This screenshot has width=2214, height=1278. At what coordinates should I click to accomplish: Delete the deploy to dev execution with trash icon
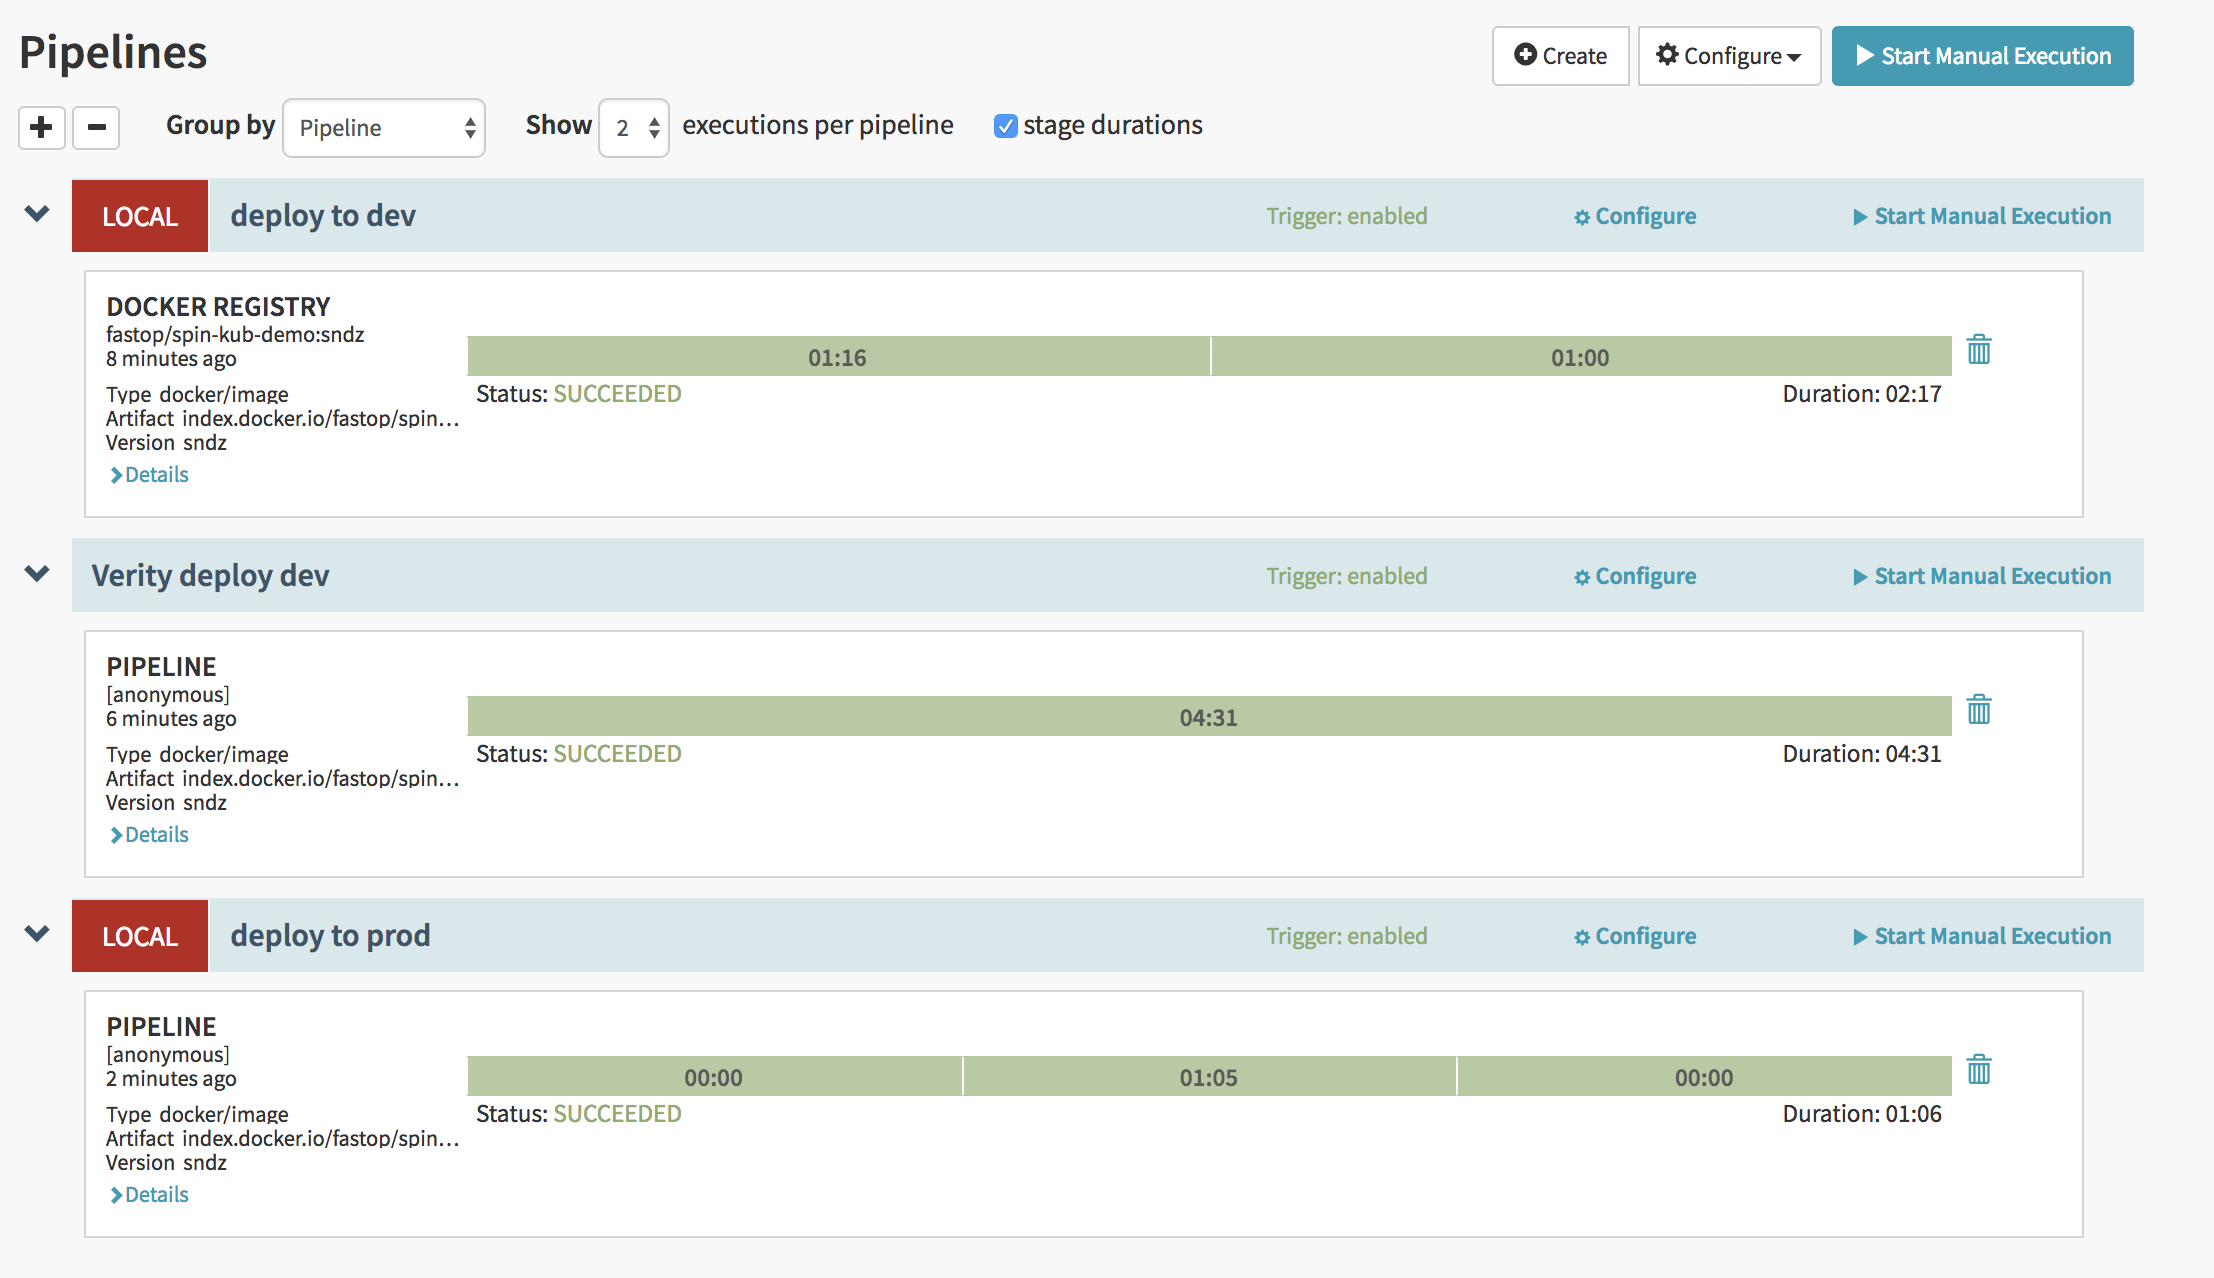1978,350
